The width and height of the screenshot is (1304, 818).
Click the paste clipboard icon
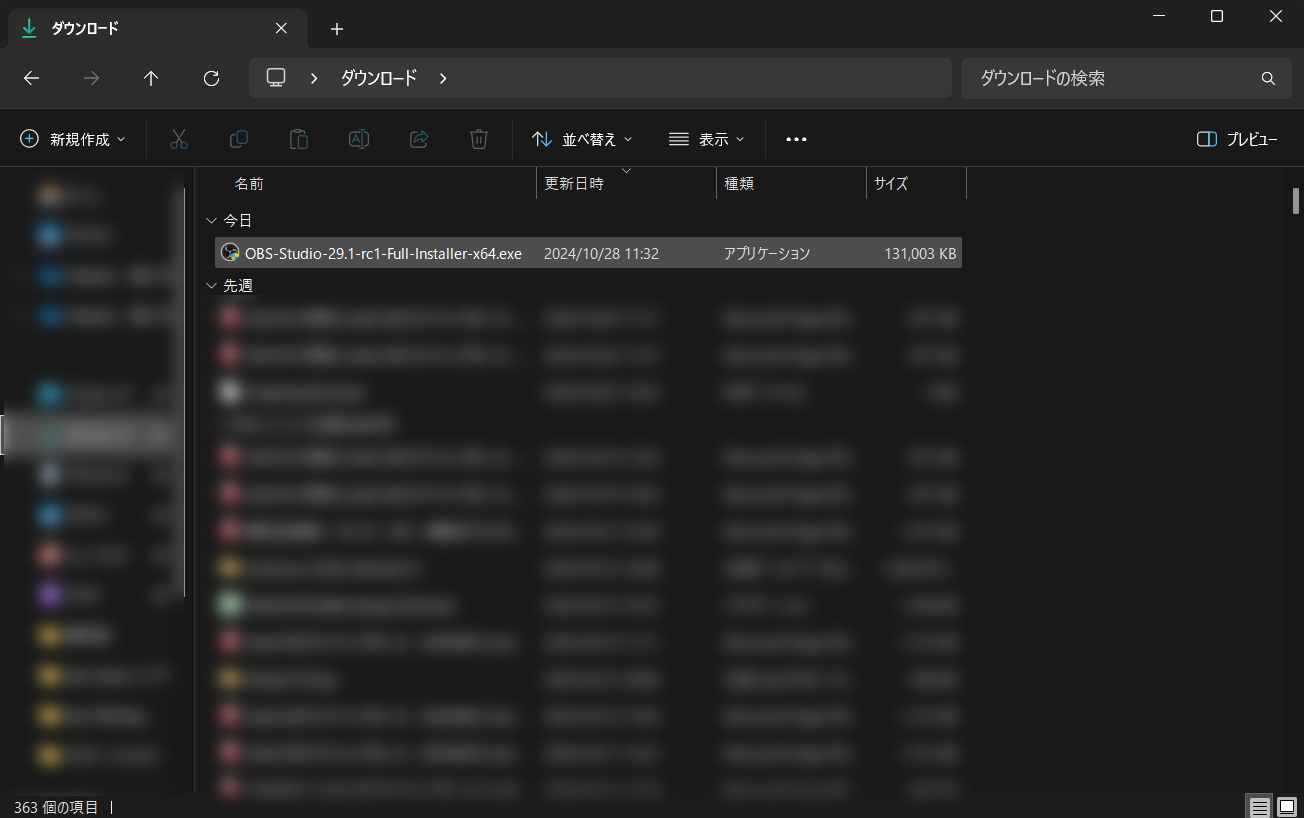pos(299,139)
